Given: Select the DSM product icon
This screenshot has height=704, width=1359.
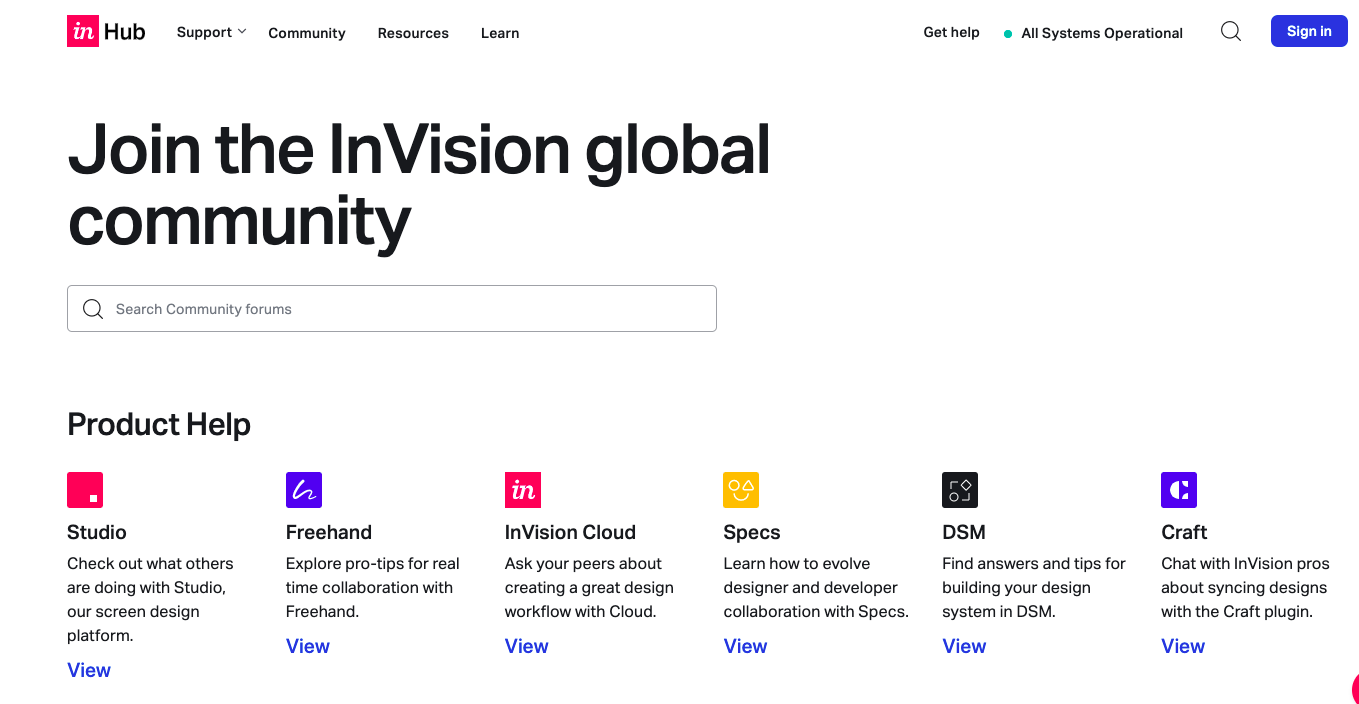Looking at the screenshot, I should click(x=960, y=490).
